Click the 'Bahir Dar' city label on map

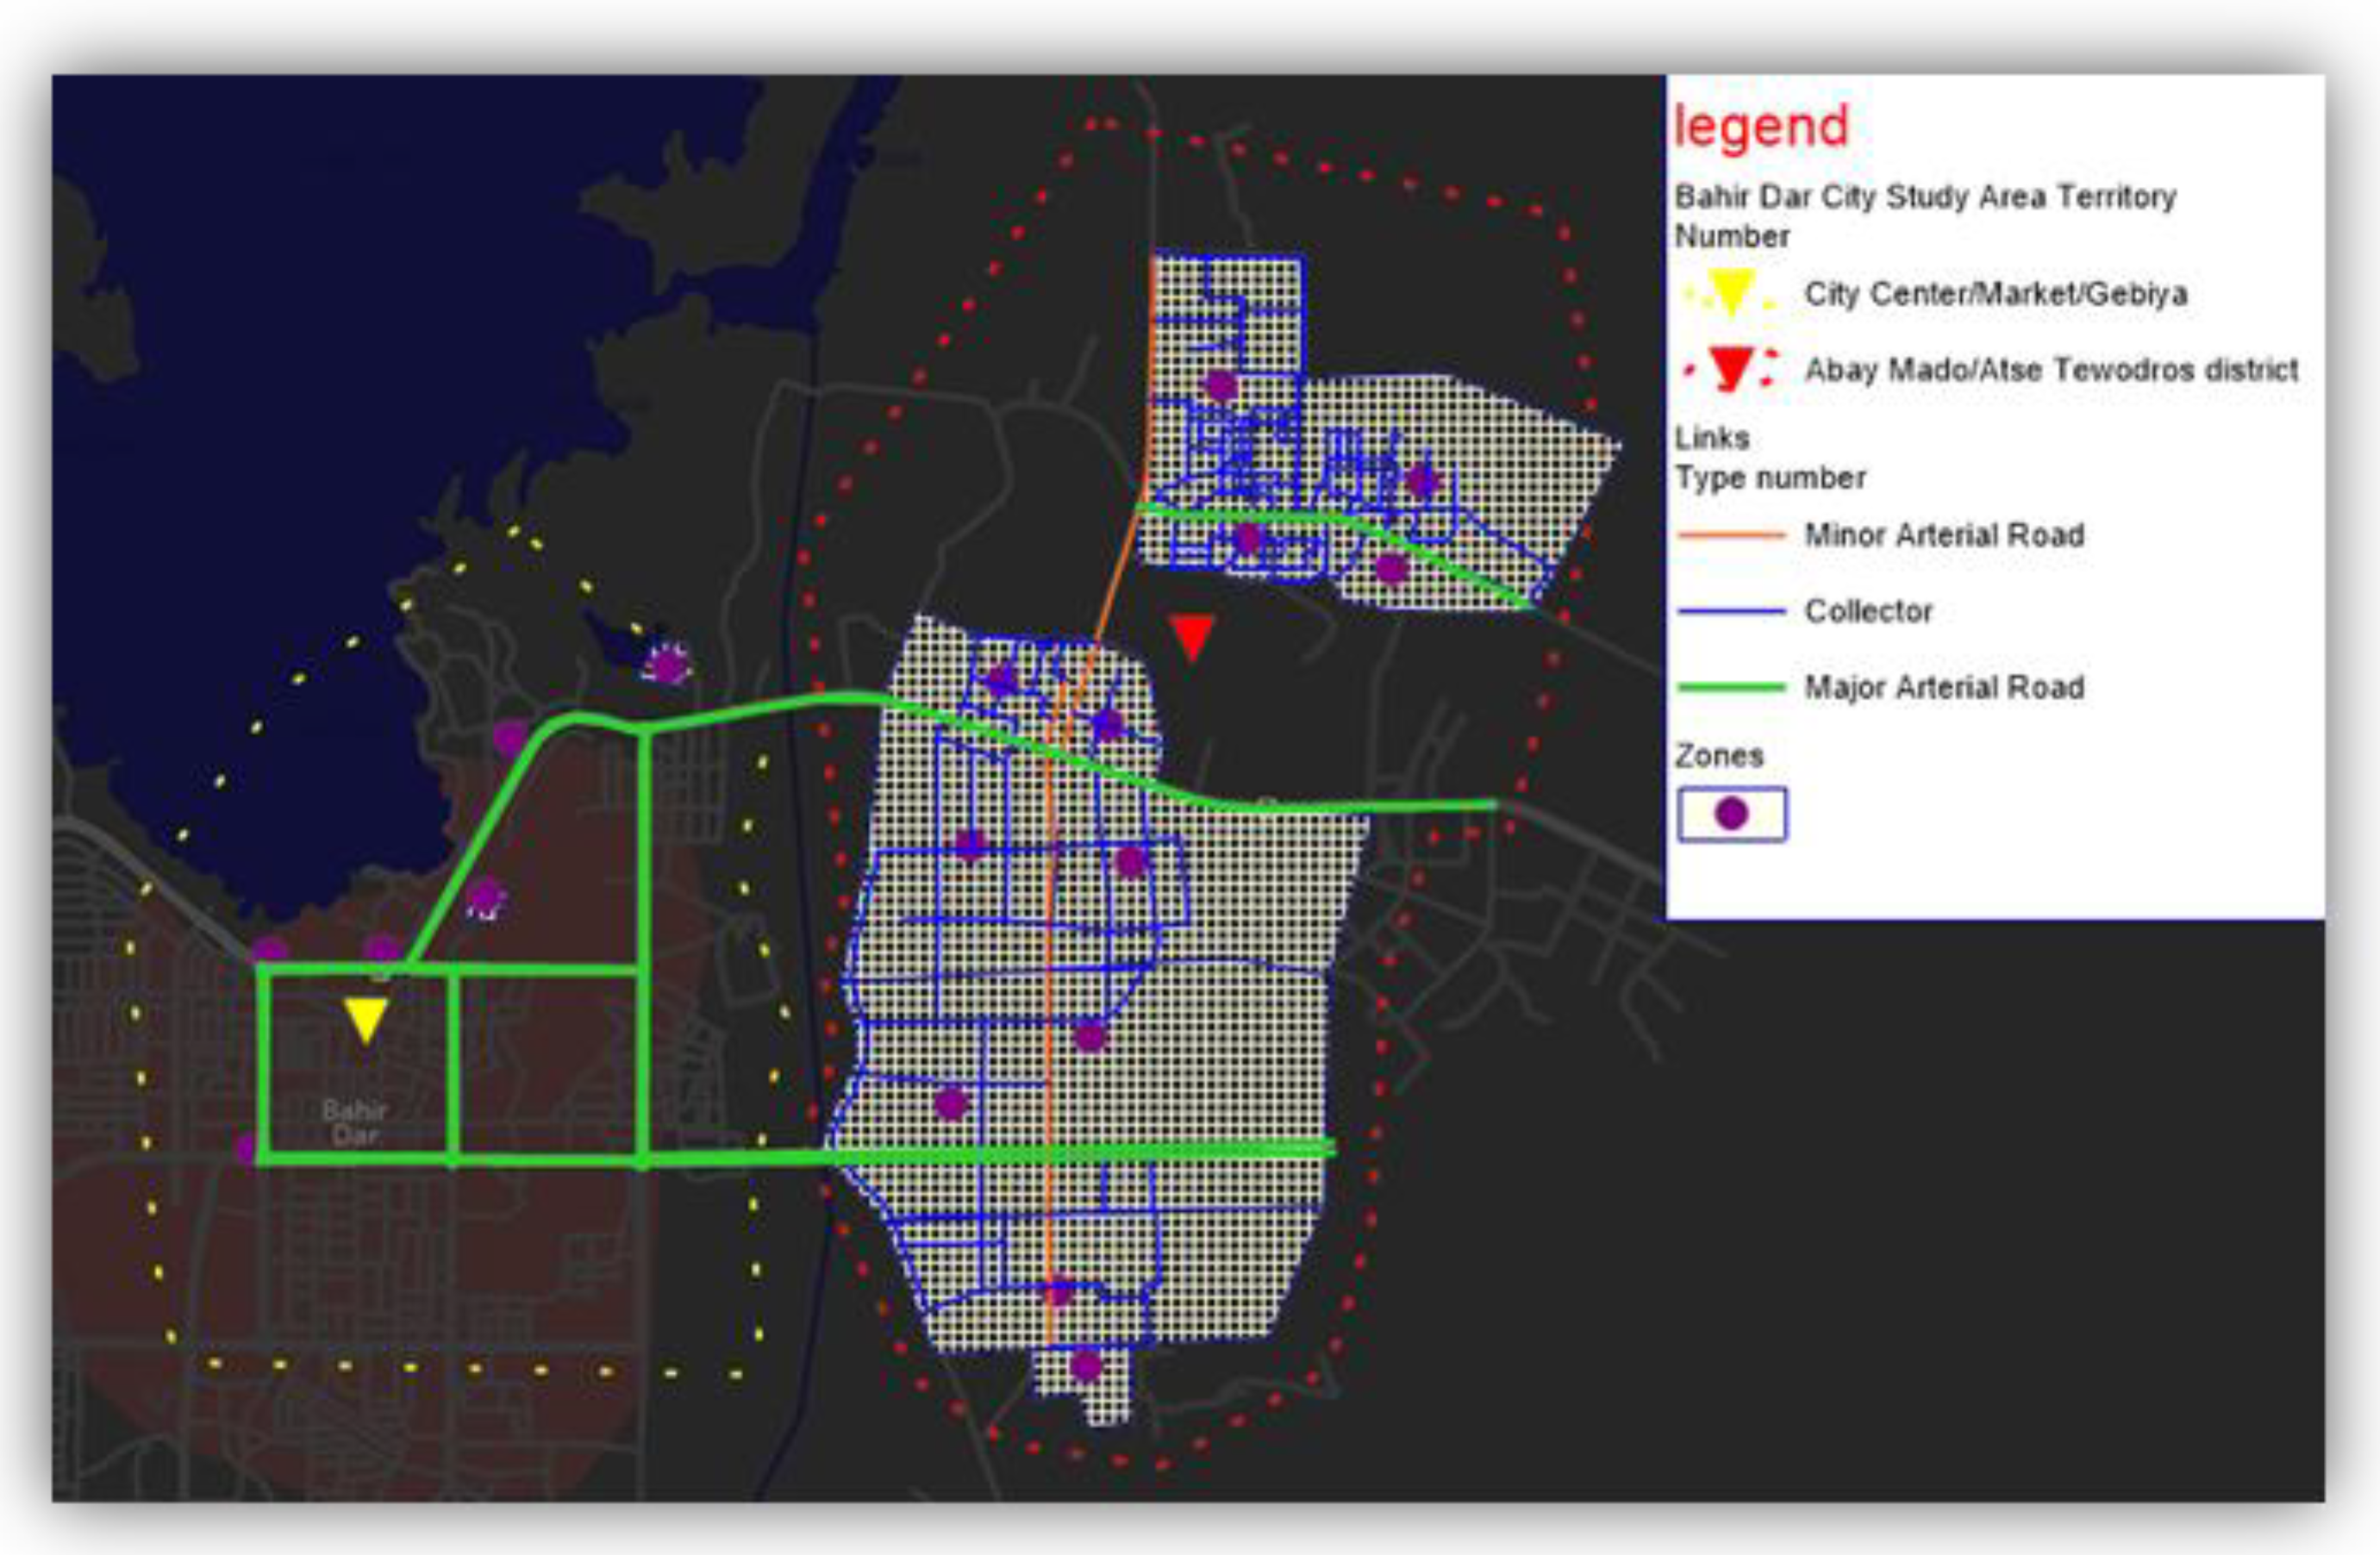(355, 1122)
